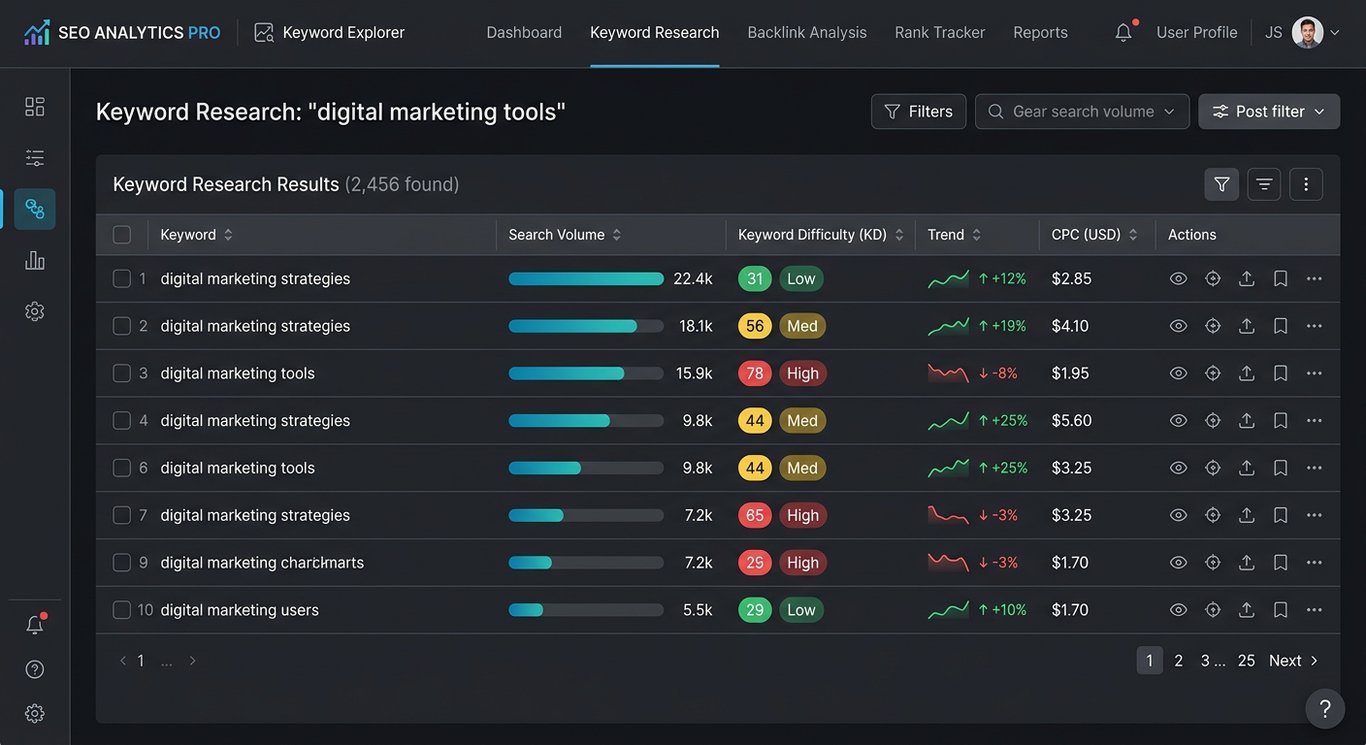The width and height of the screenshot is (1366, 745).
Task: Open the Keyword Explorer icon in the top bar
Action: coord(262,32)
